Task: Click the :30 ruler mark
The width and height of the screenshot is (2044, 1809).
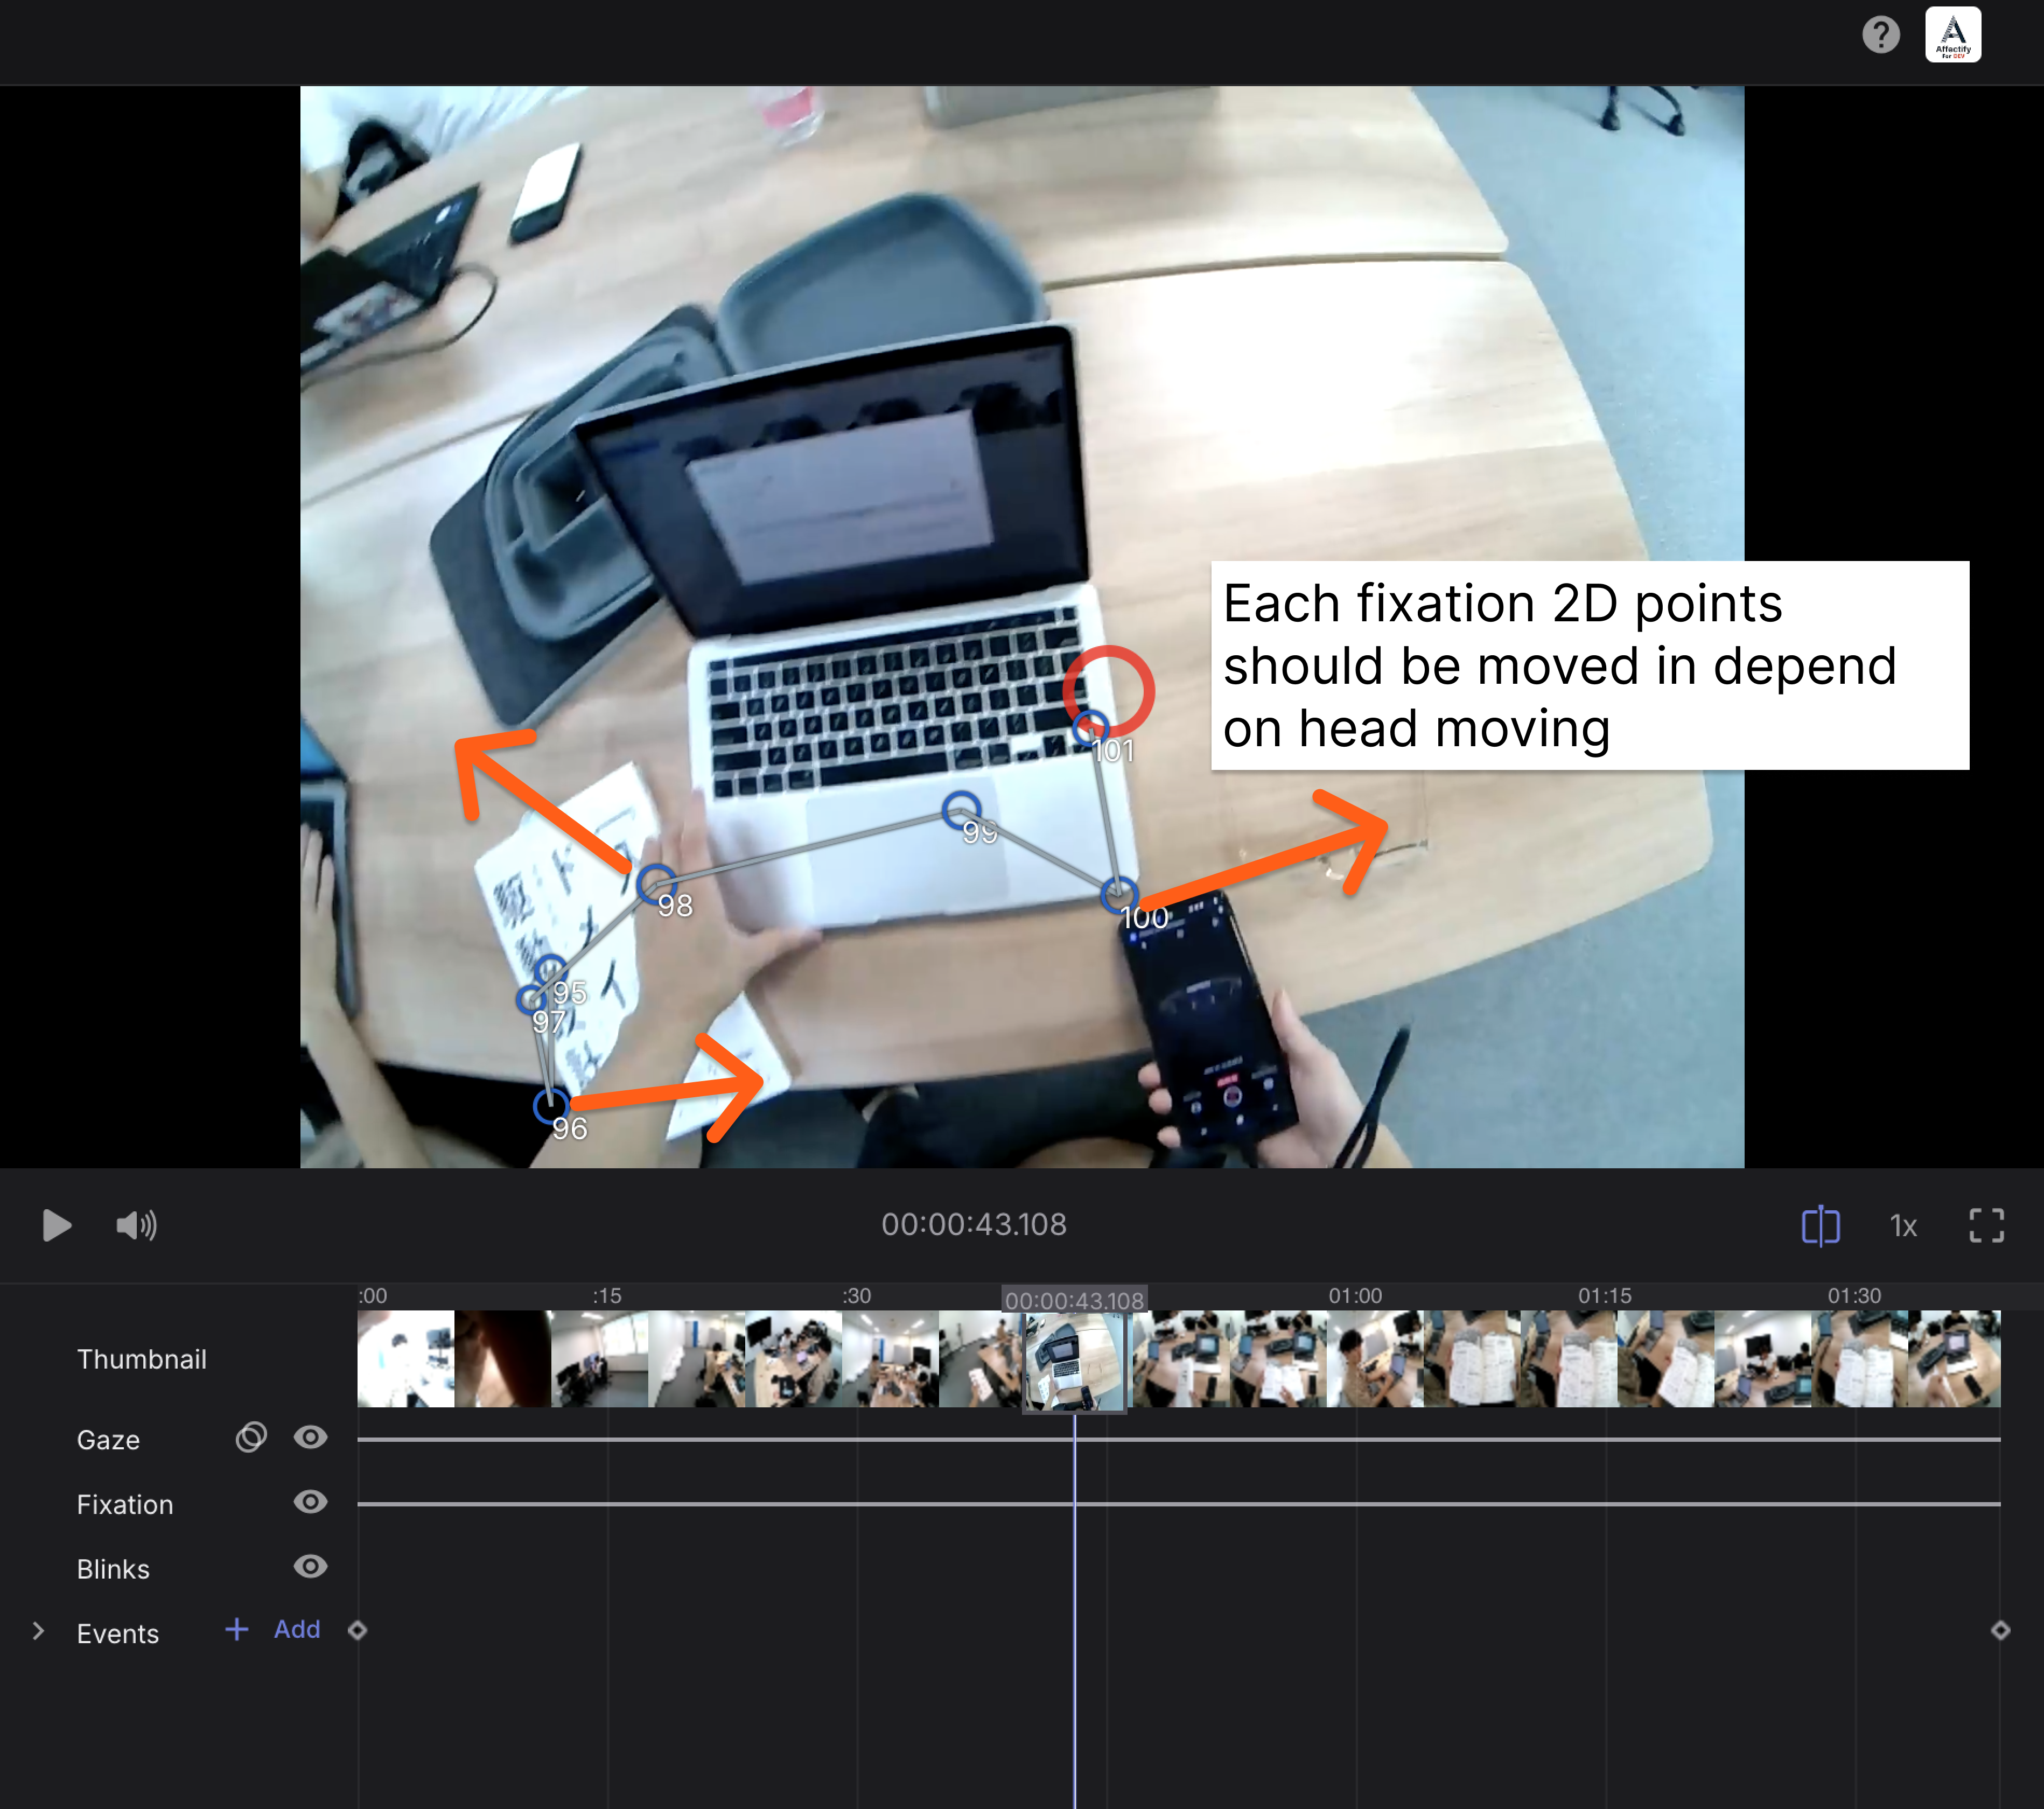Action: (857, 1295)
